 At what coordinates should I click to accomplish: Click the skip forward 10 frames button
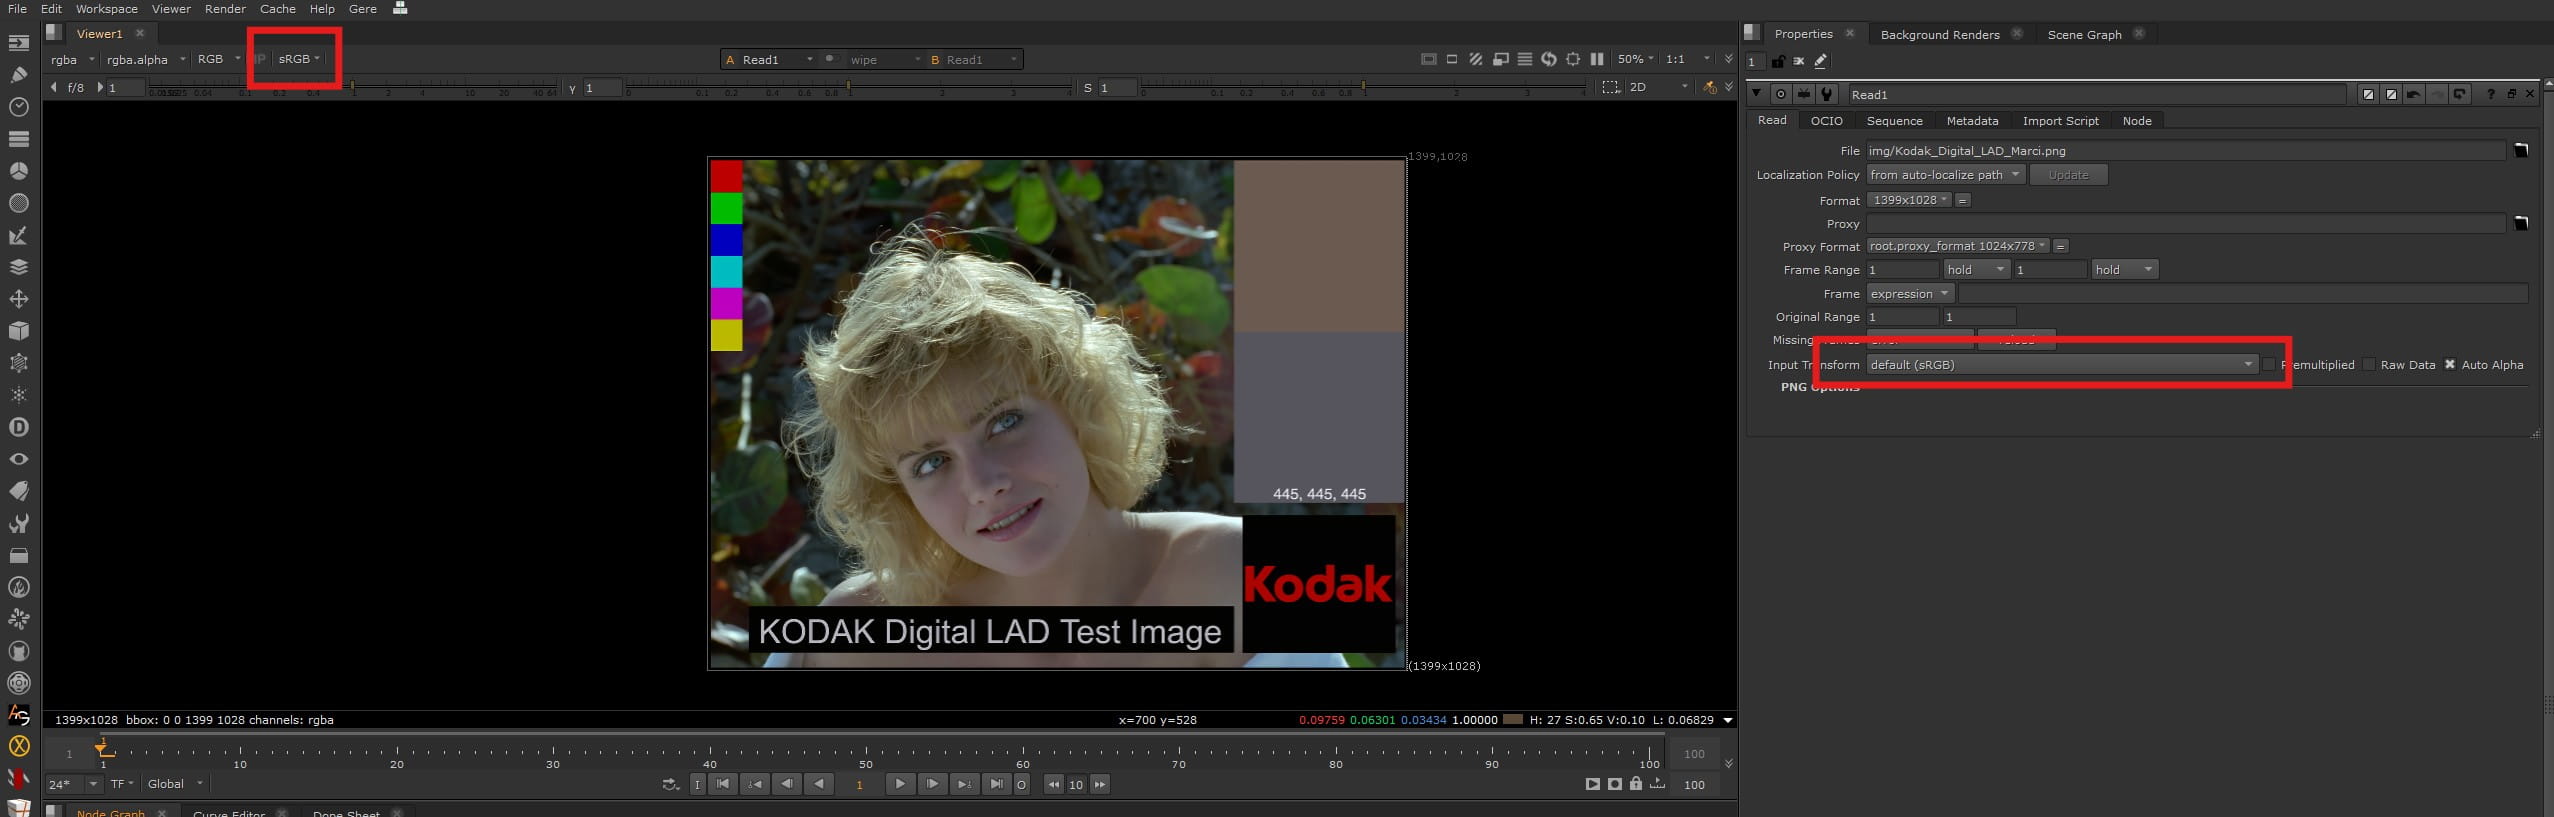coord(1100,785)
